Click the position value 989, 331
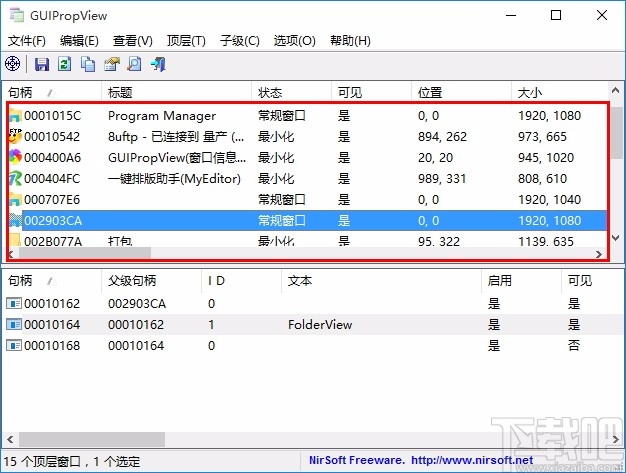 pyautogui.click(x=442, y=178)
